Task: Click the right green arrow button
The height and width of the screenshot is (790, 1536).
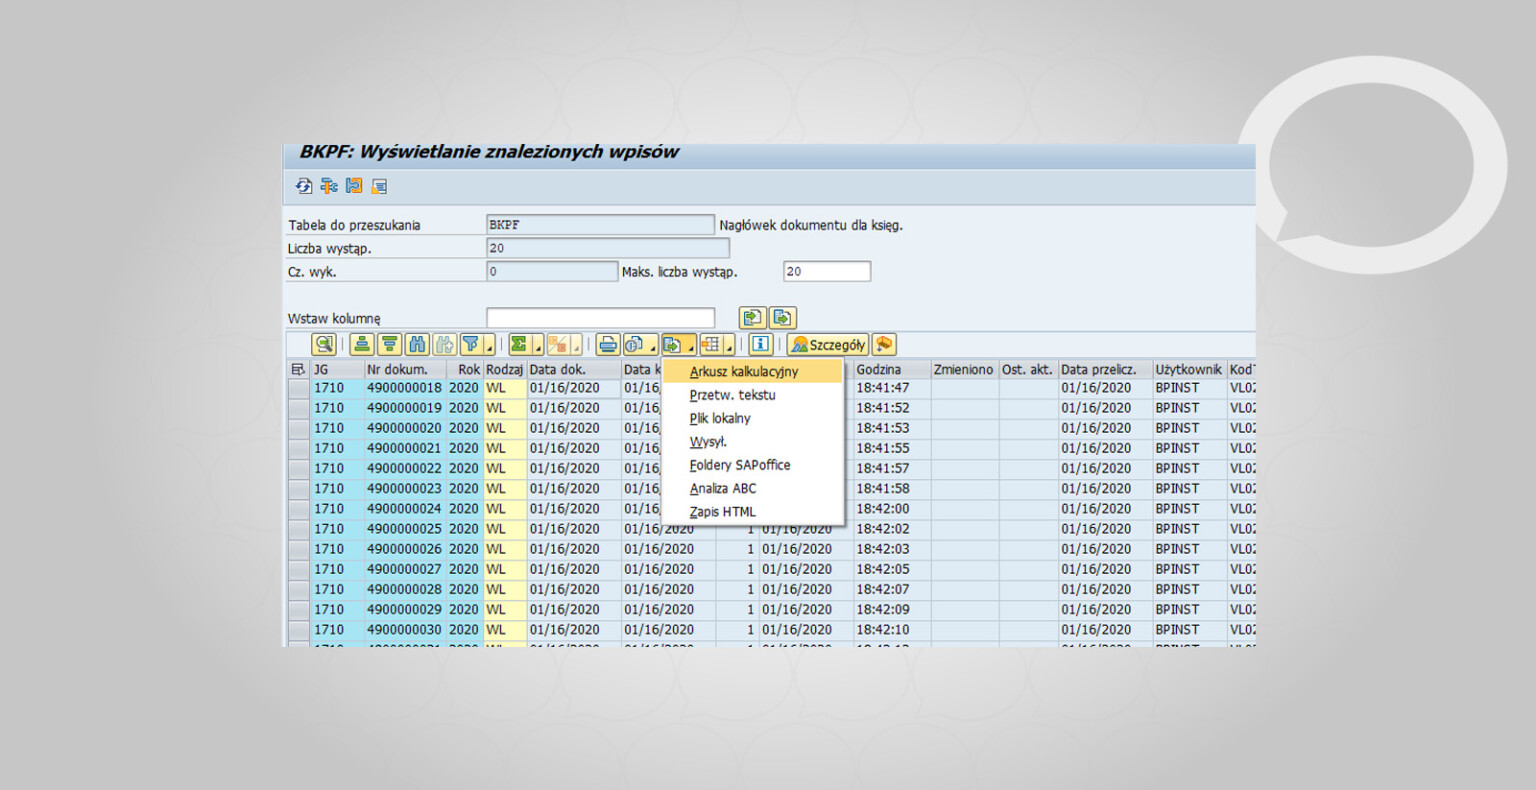Action: [783, 317]
